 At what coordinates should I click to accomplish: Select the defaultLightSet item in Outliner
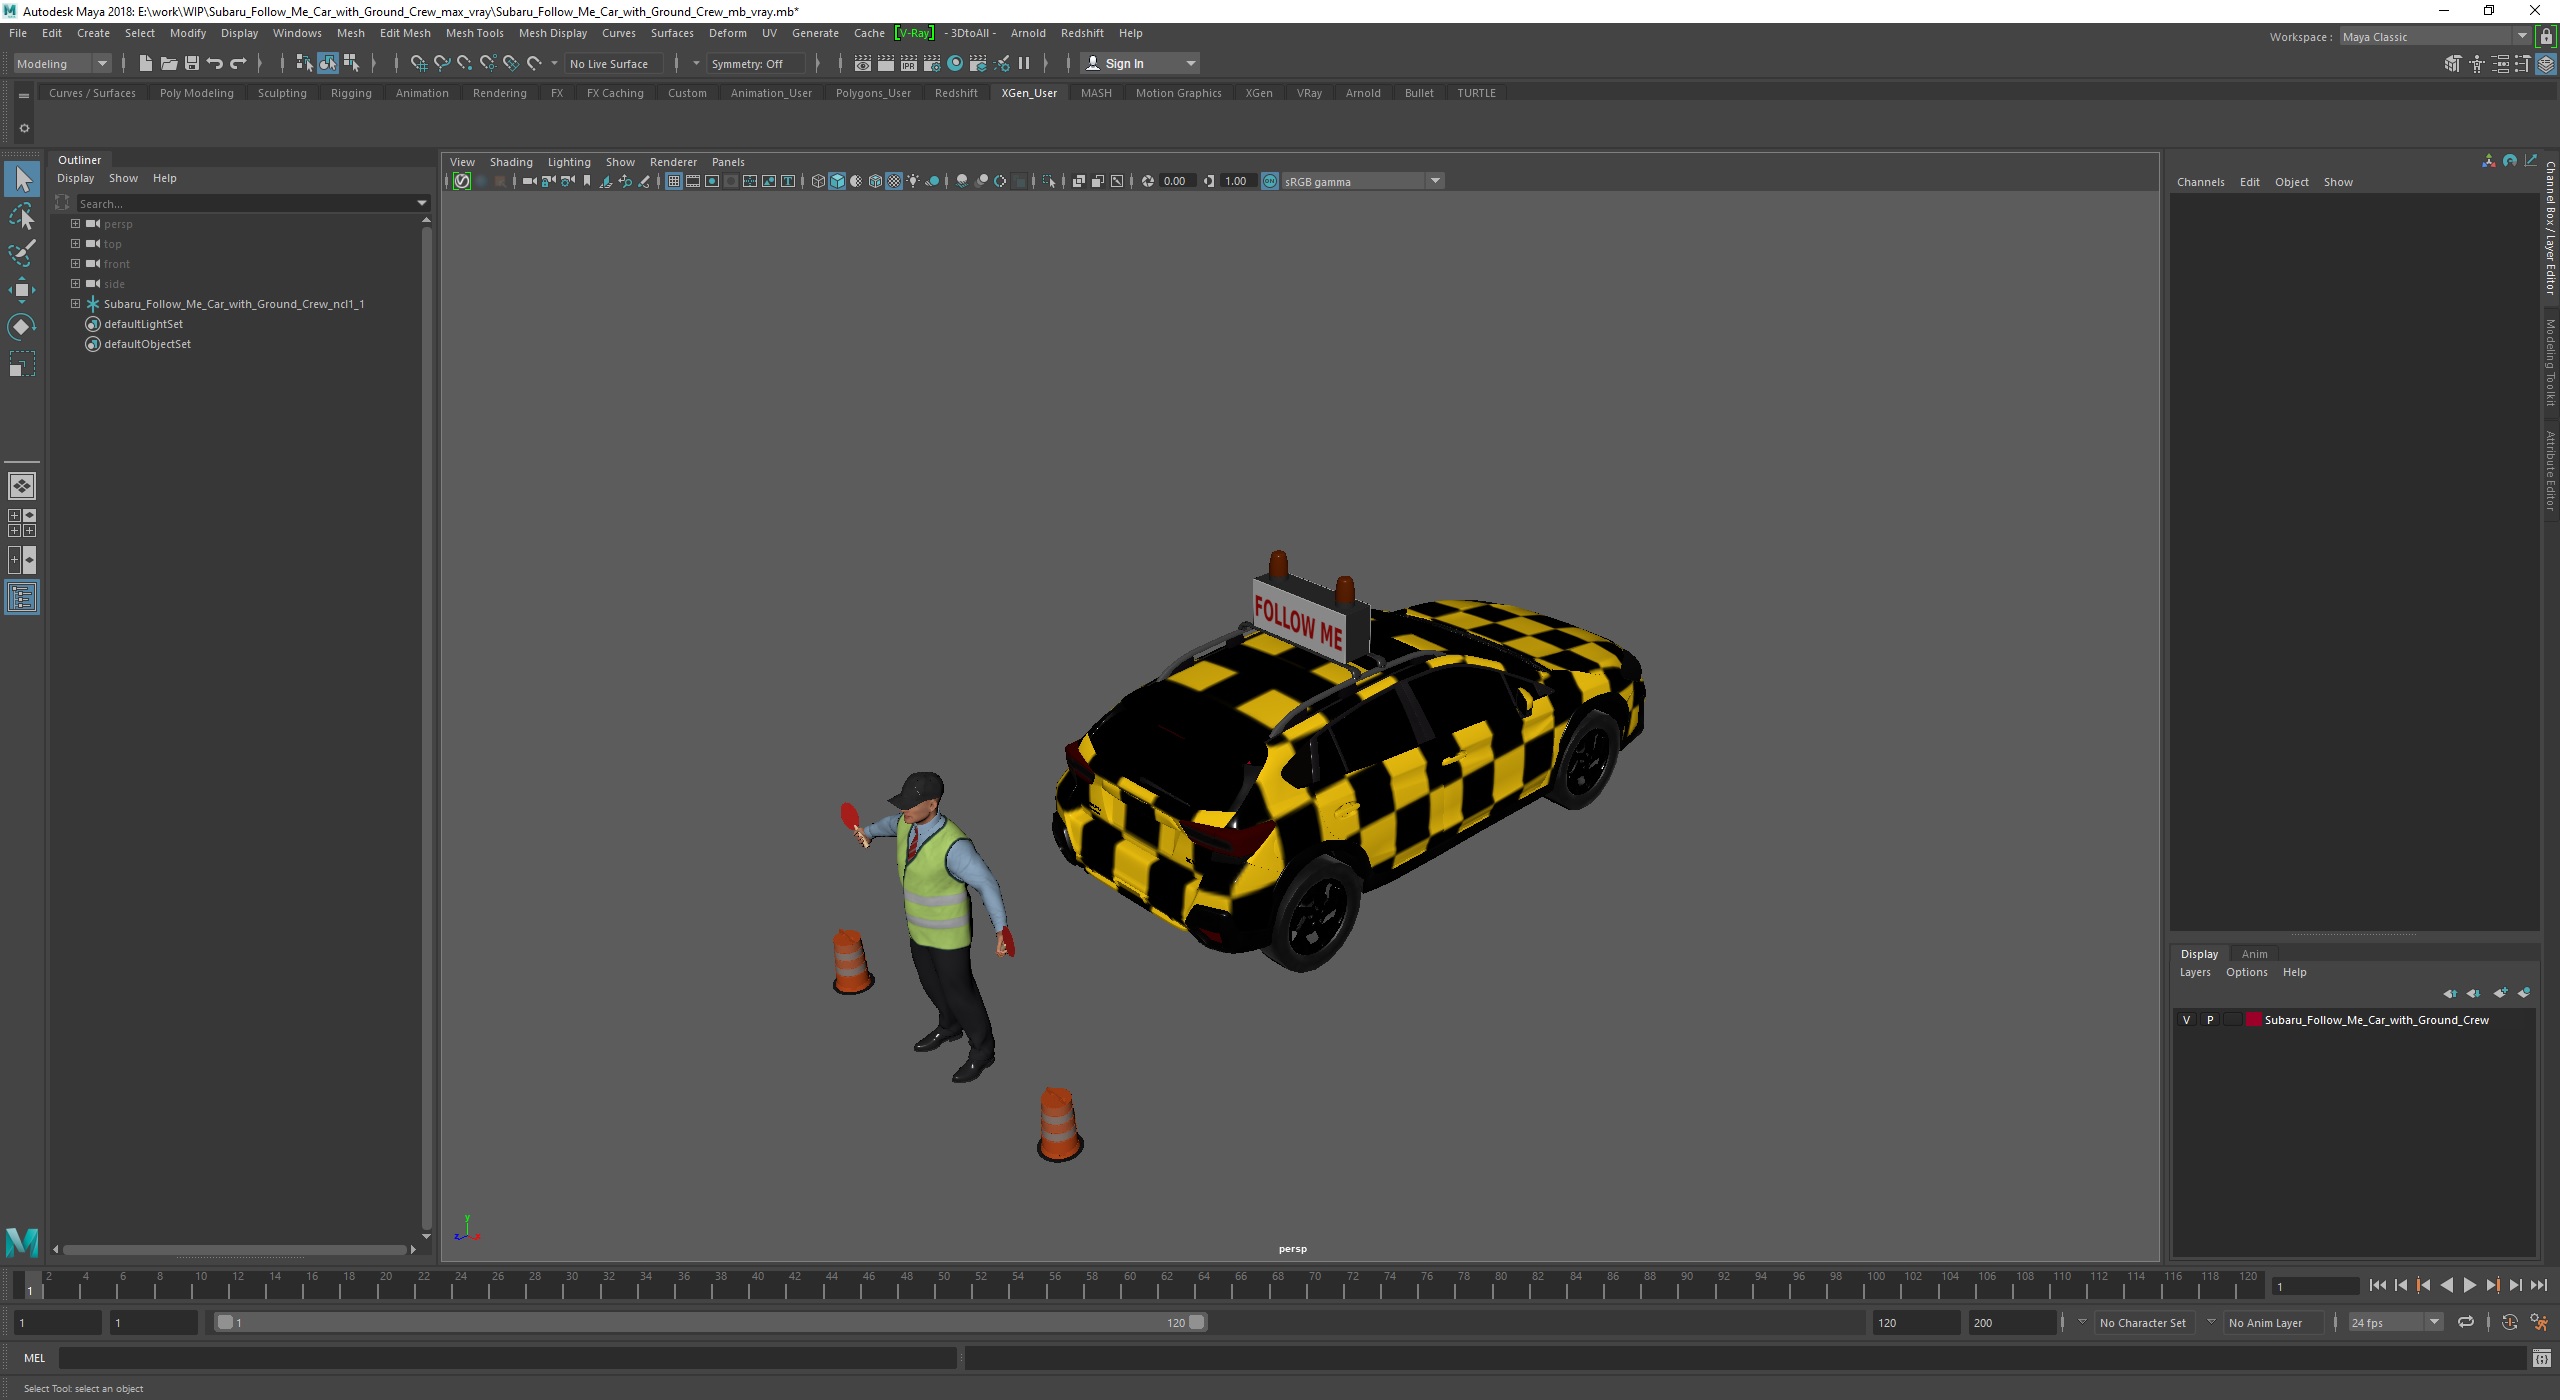(143, 324)
